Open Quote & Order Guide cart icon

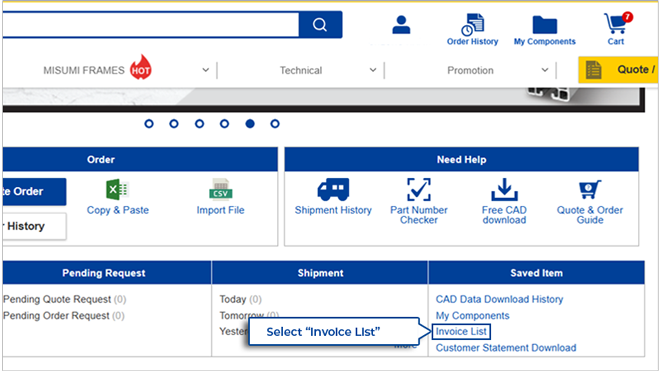590,190
